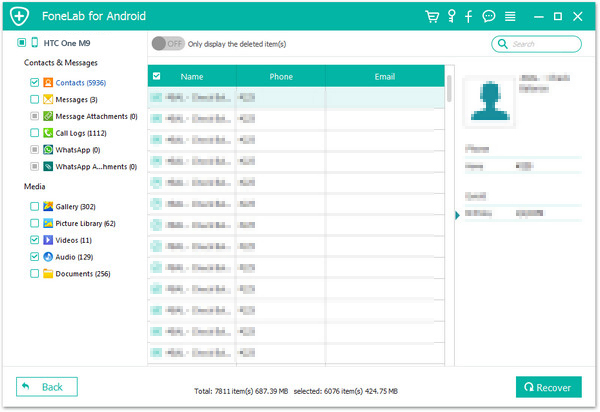Viewport: 600px width, 412px height.
Task: Select Gallery (302) category
Action: tap(75, 207)
